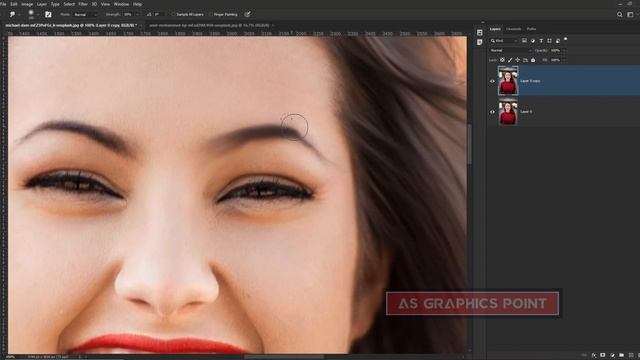Lock artboard nesting icon

click(525, 60)
